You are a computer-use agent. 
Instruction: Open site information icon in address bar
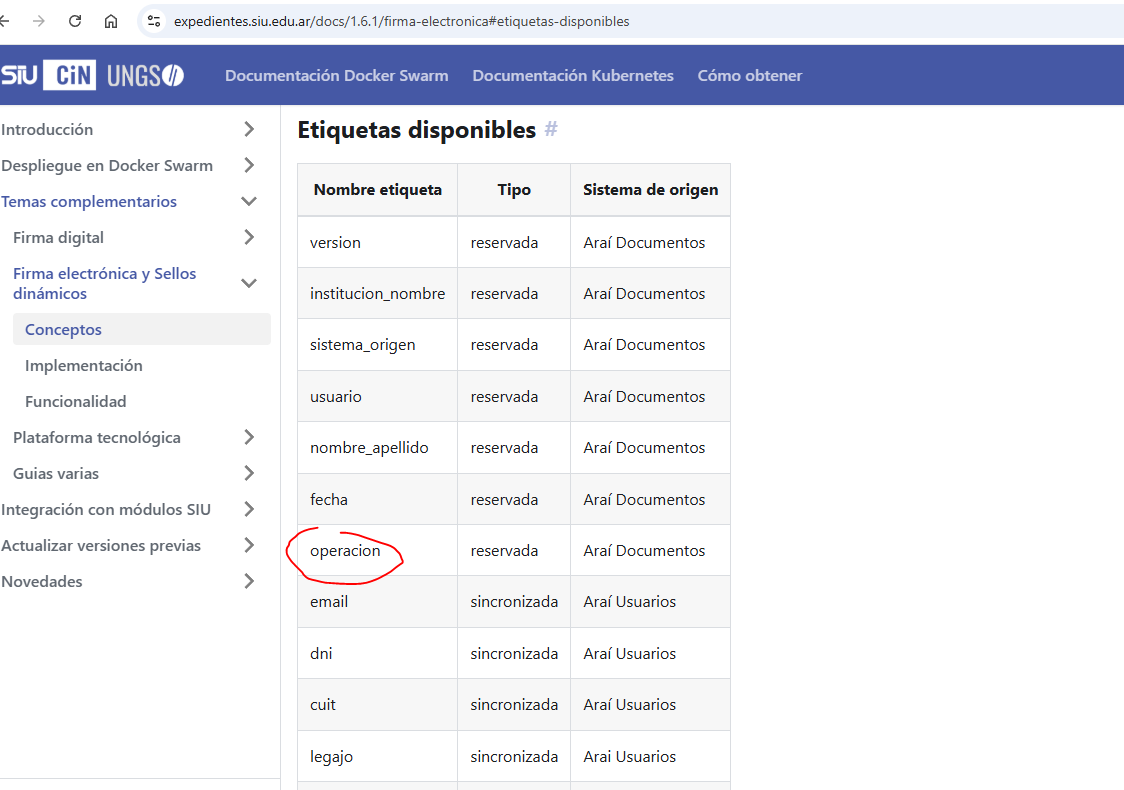(153, 21)
